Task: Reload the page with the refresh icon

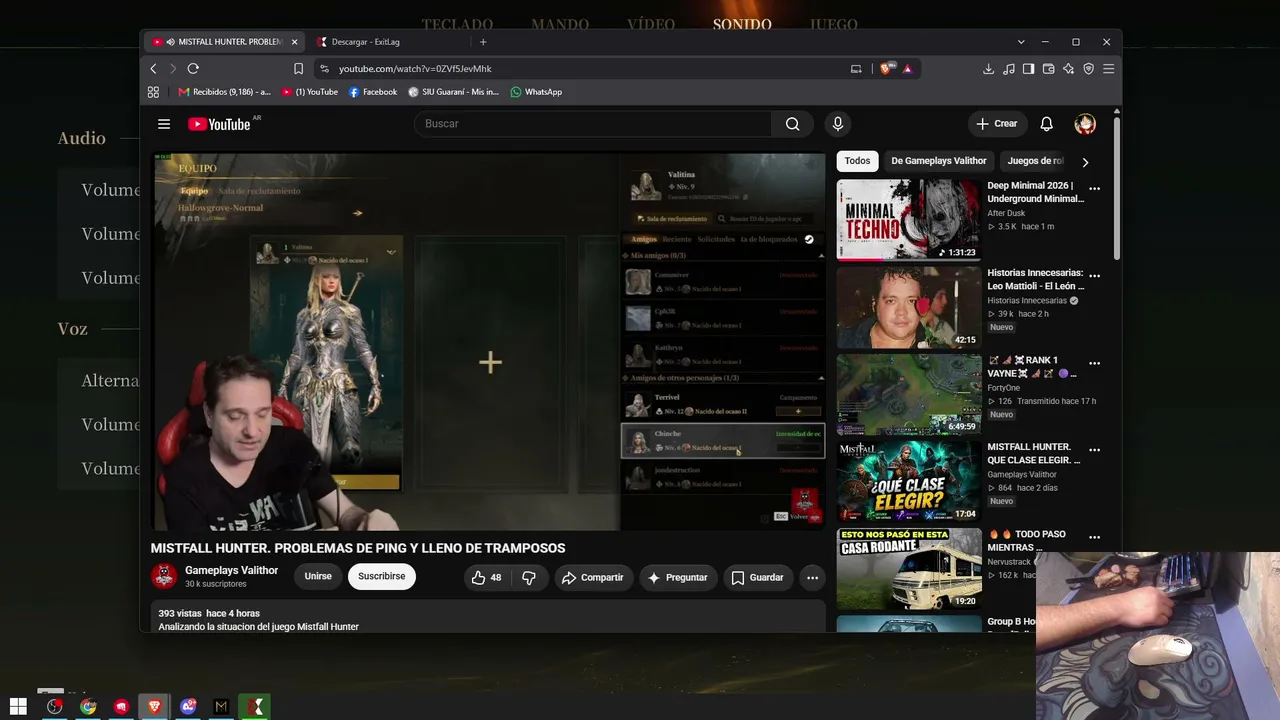Action: pyautogui.click(x=193, y=69)
